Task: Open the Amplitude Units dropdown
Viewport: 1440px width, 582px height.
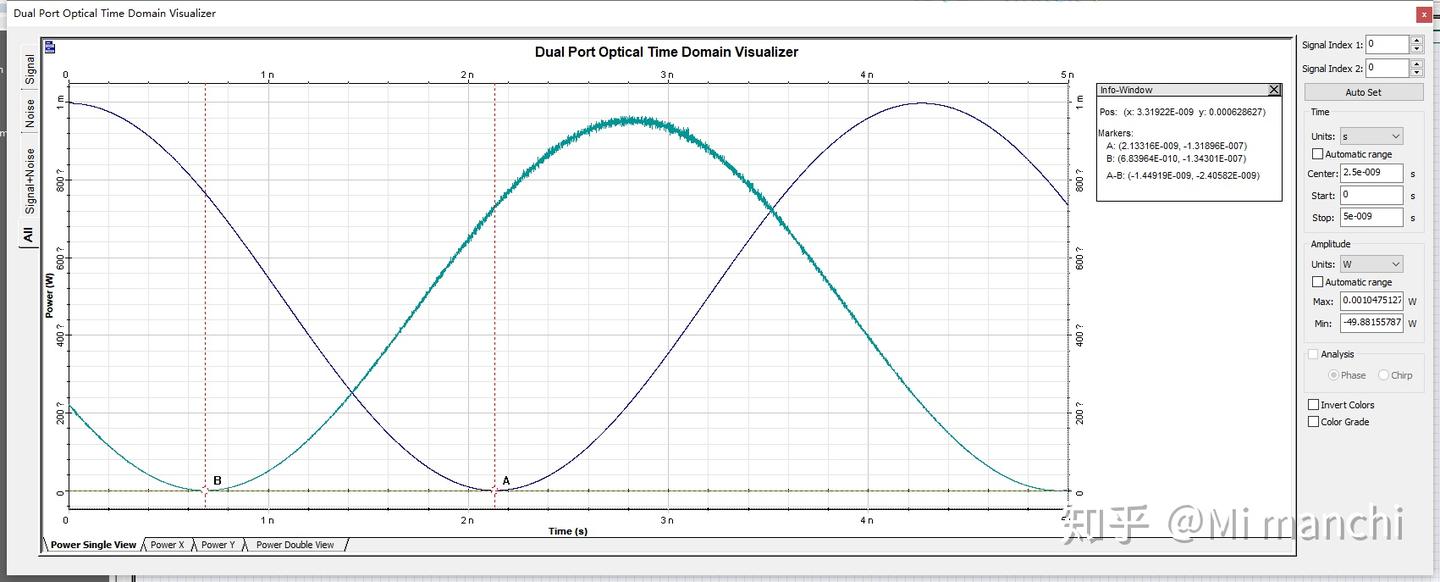Action: click(x=1371, y=264)
